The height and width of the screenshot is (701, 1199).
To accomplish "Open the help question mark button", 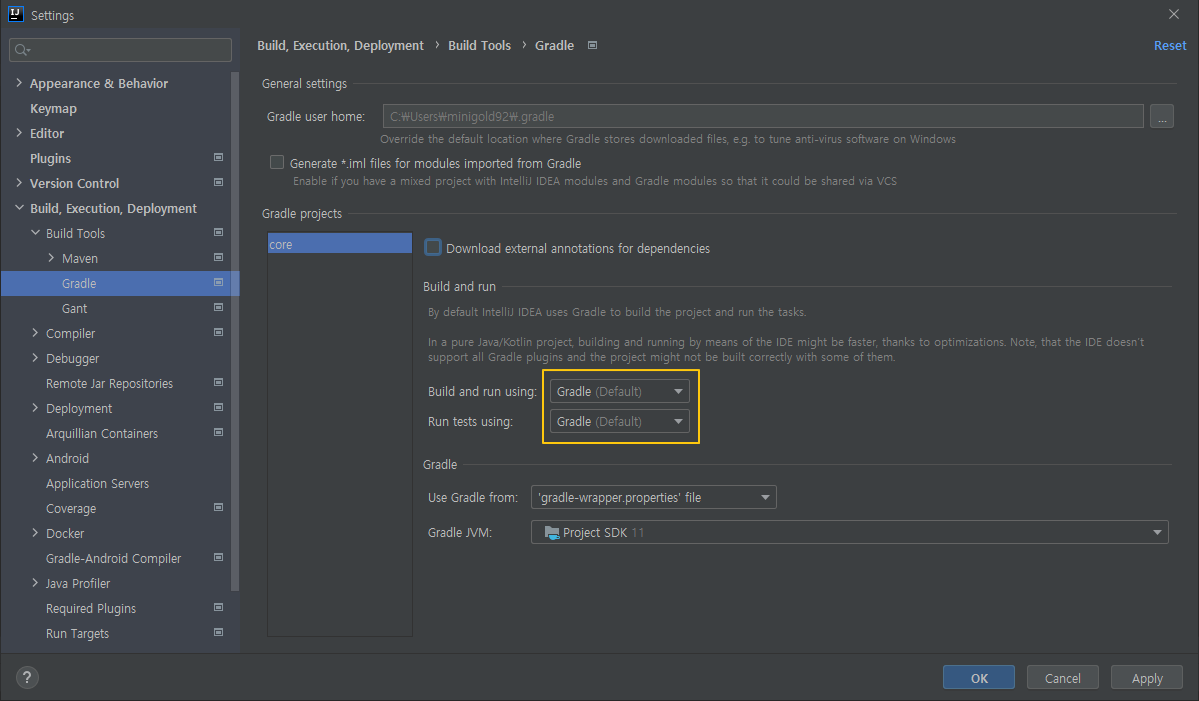I will (x=27, y=677).
